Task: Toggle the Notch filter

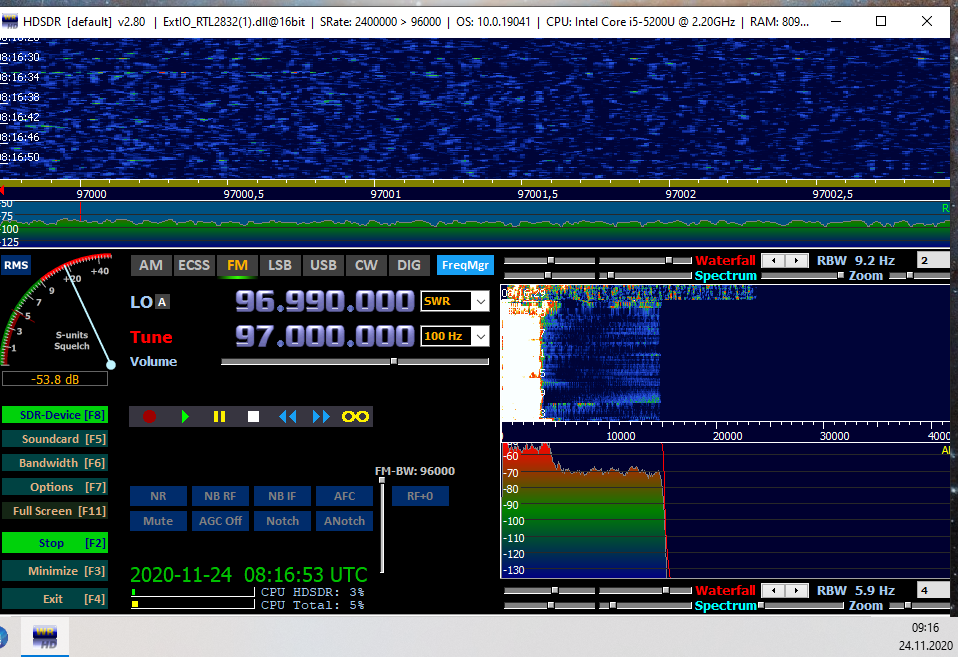Action: pos(282,521)
